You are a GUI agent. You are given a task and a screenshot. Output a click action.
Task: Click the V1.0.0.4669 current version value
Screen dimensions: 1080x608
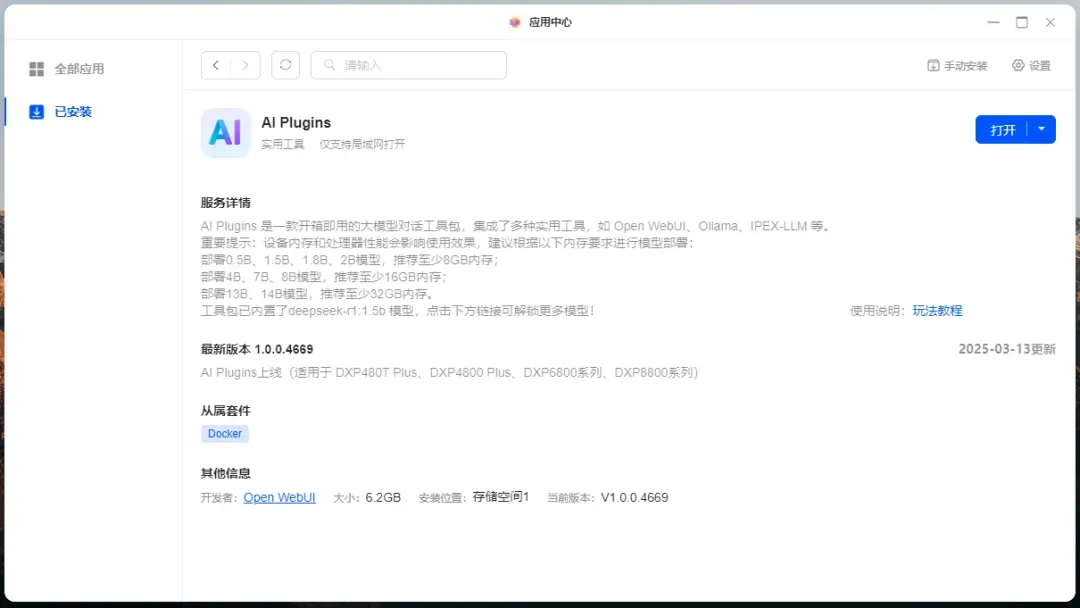(x=634, y=497)
